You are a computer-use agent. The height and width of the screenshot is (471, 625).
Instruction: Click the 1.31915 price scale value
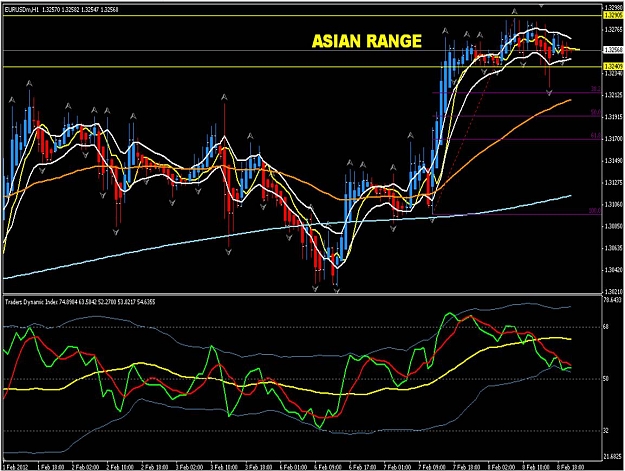tap(613, 117)
